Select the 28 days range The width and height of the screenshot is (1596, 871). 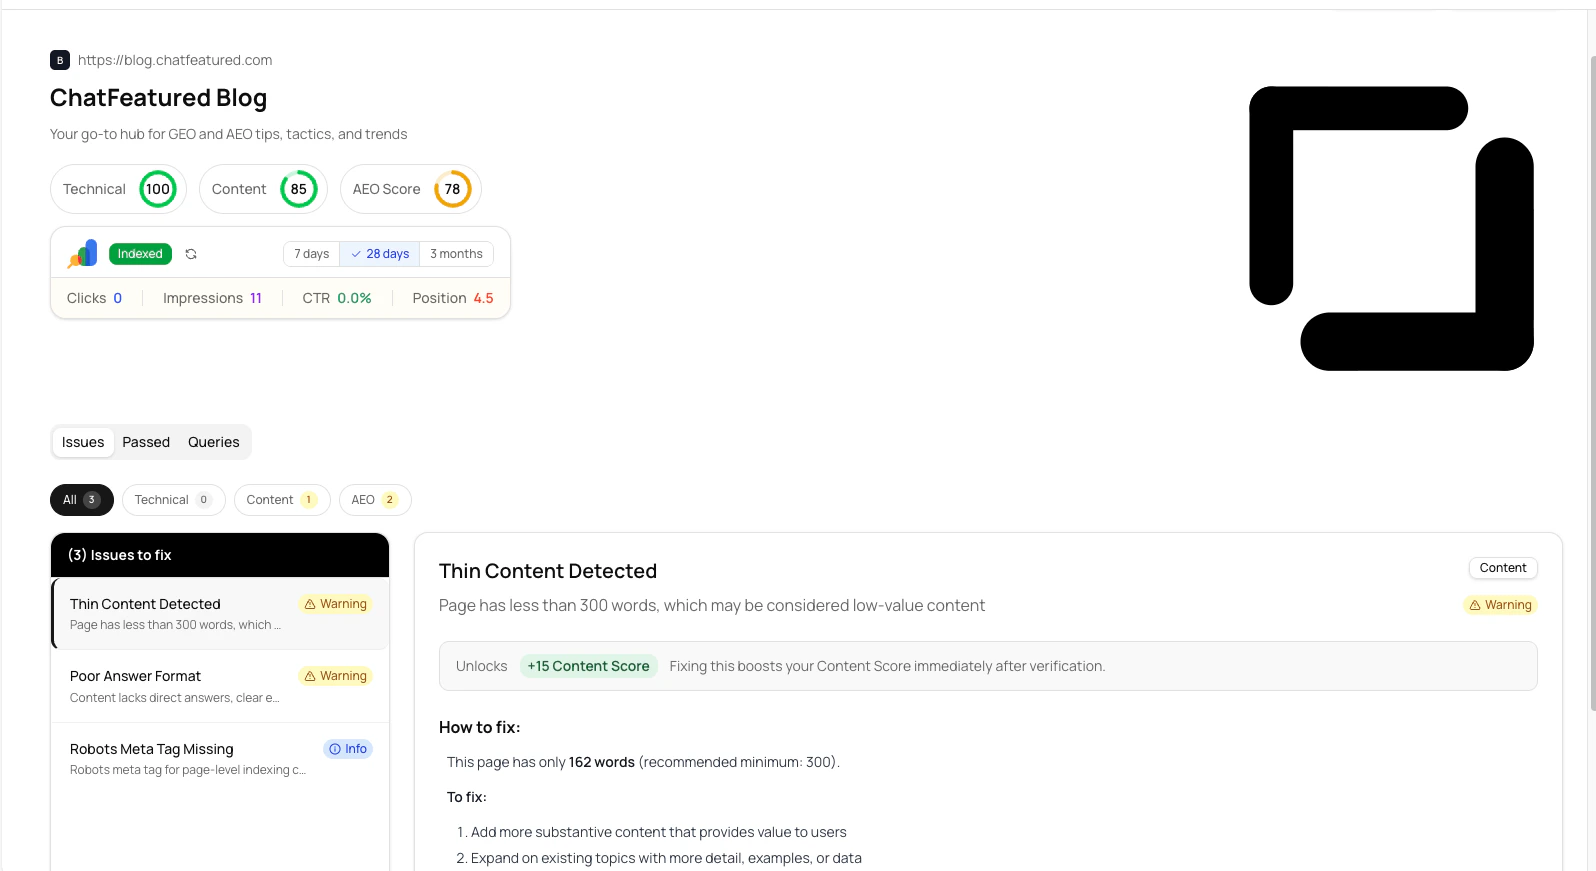380,254
